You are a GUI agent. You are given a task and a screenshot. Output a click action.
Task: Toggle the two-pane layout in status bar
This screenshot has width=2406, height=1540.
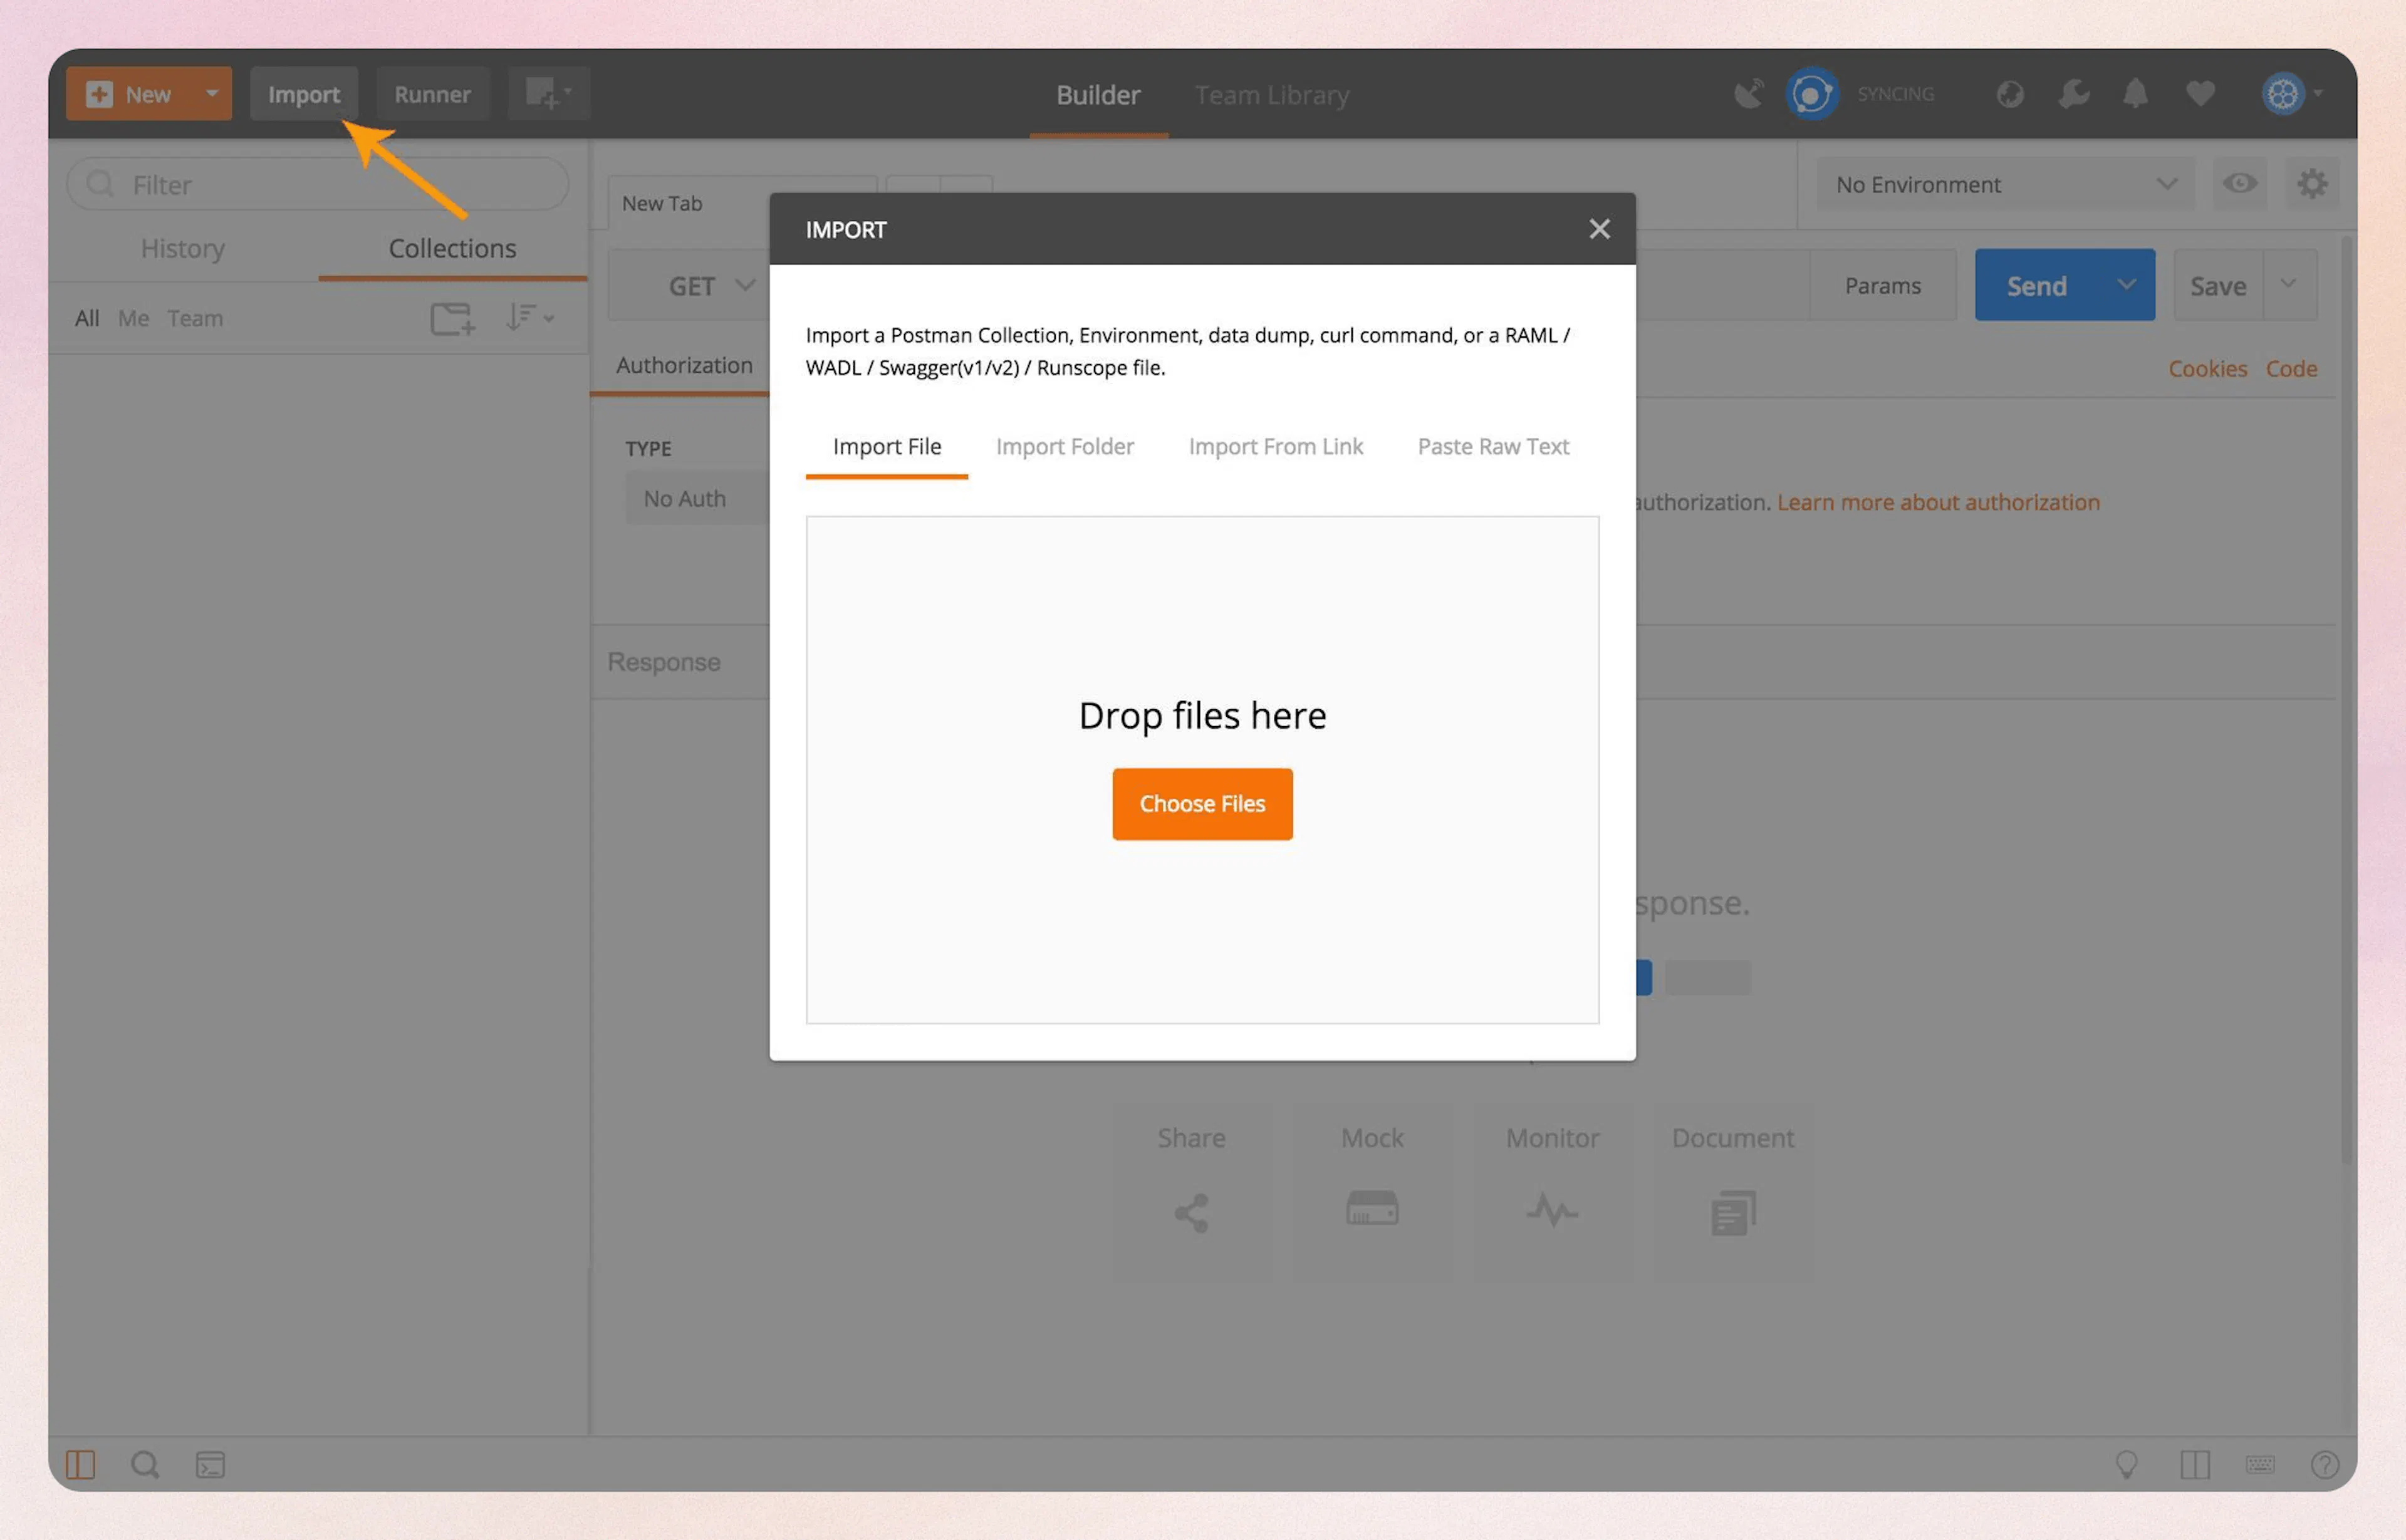(2195, 1464)
